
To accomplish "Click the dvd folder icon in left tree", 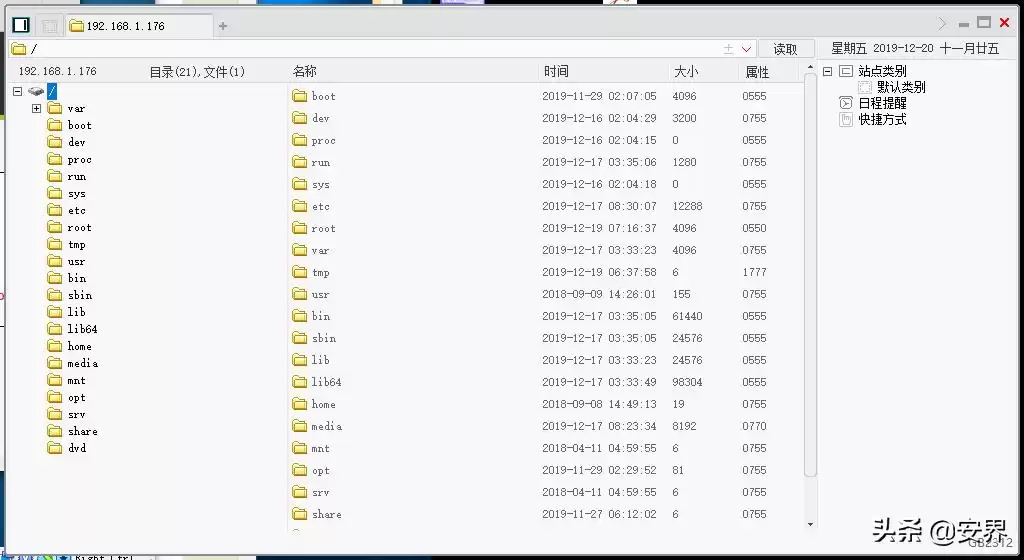I will pos(55,448).
